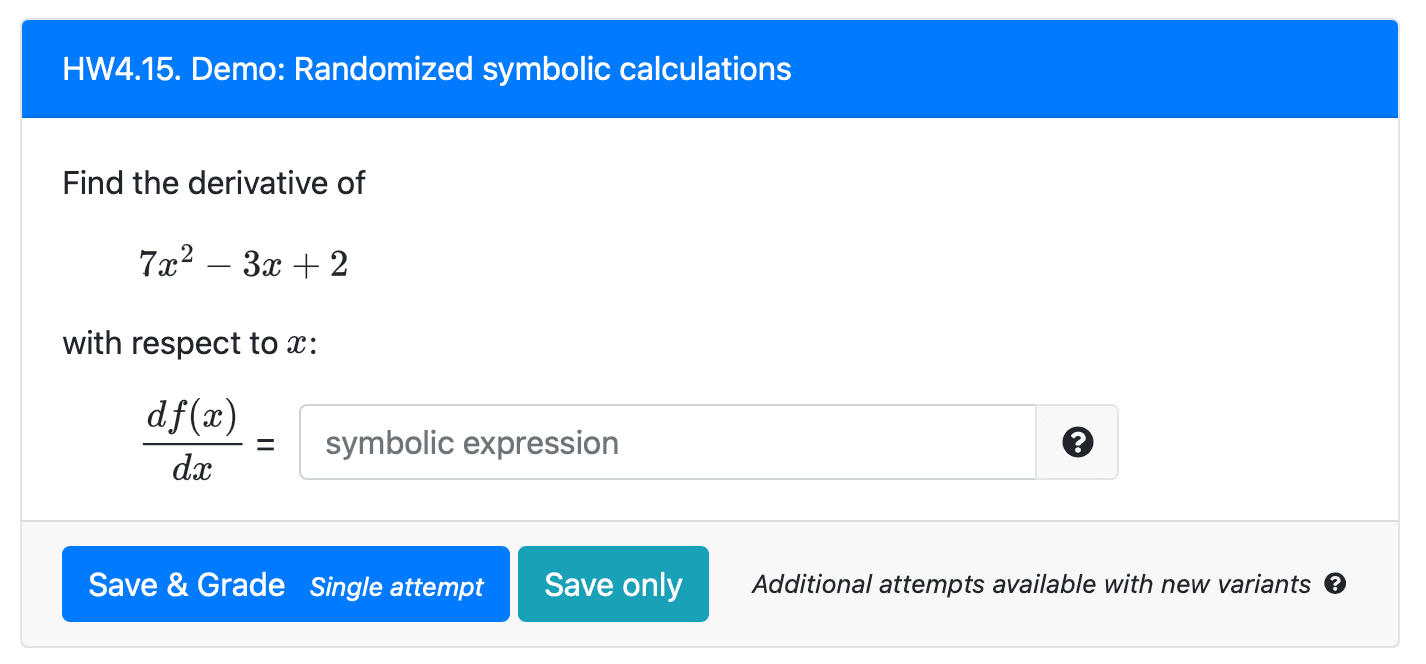Click the Find the derivative prompt text
This screenshot has width=1426, height=664.
[x=213, y=183]
